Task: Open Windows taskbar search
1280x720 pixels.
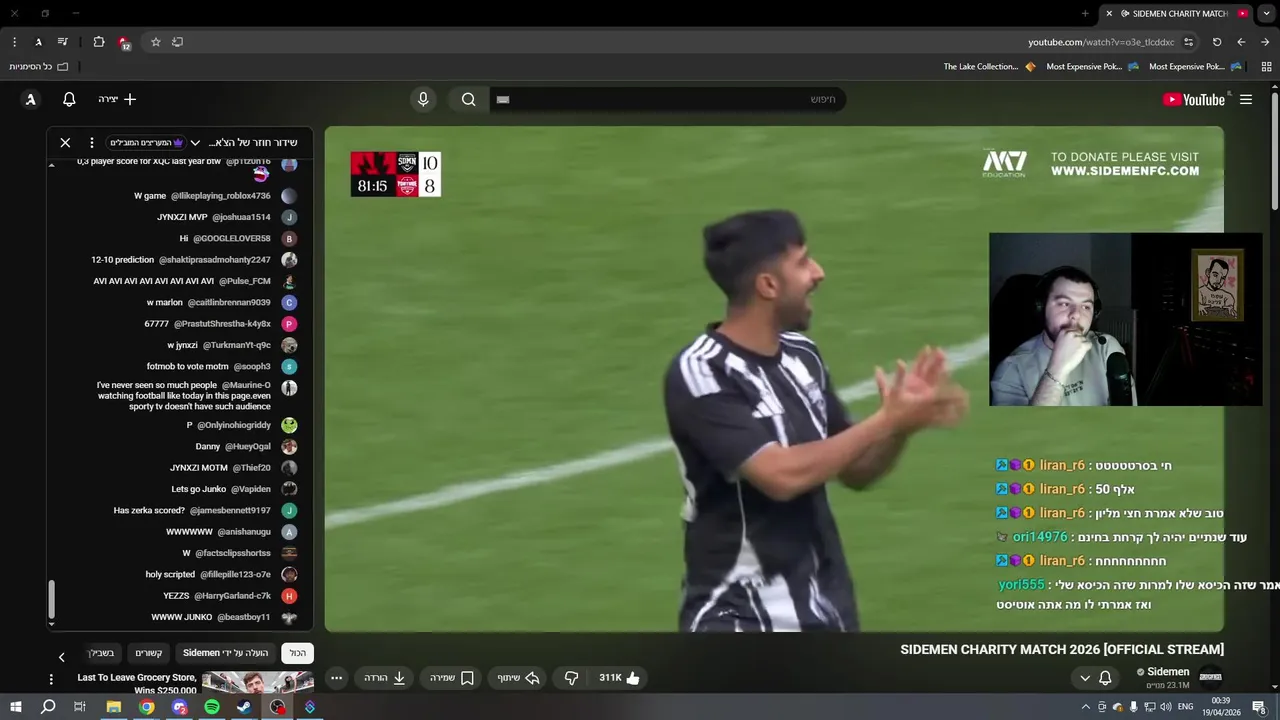Action: click(x=48, y=707)
